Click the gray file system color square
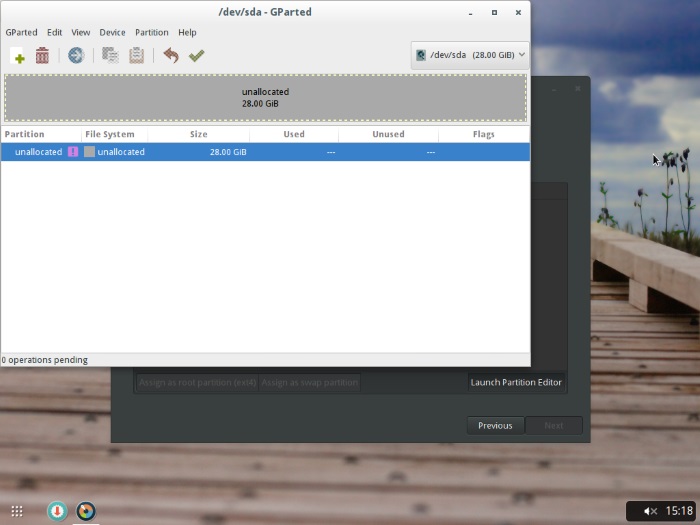 89,152
